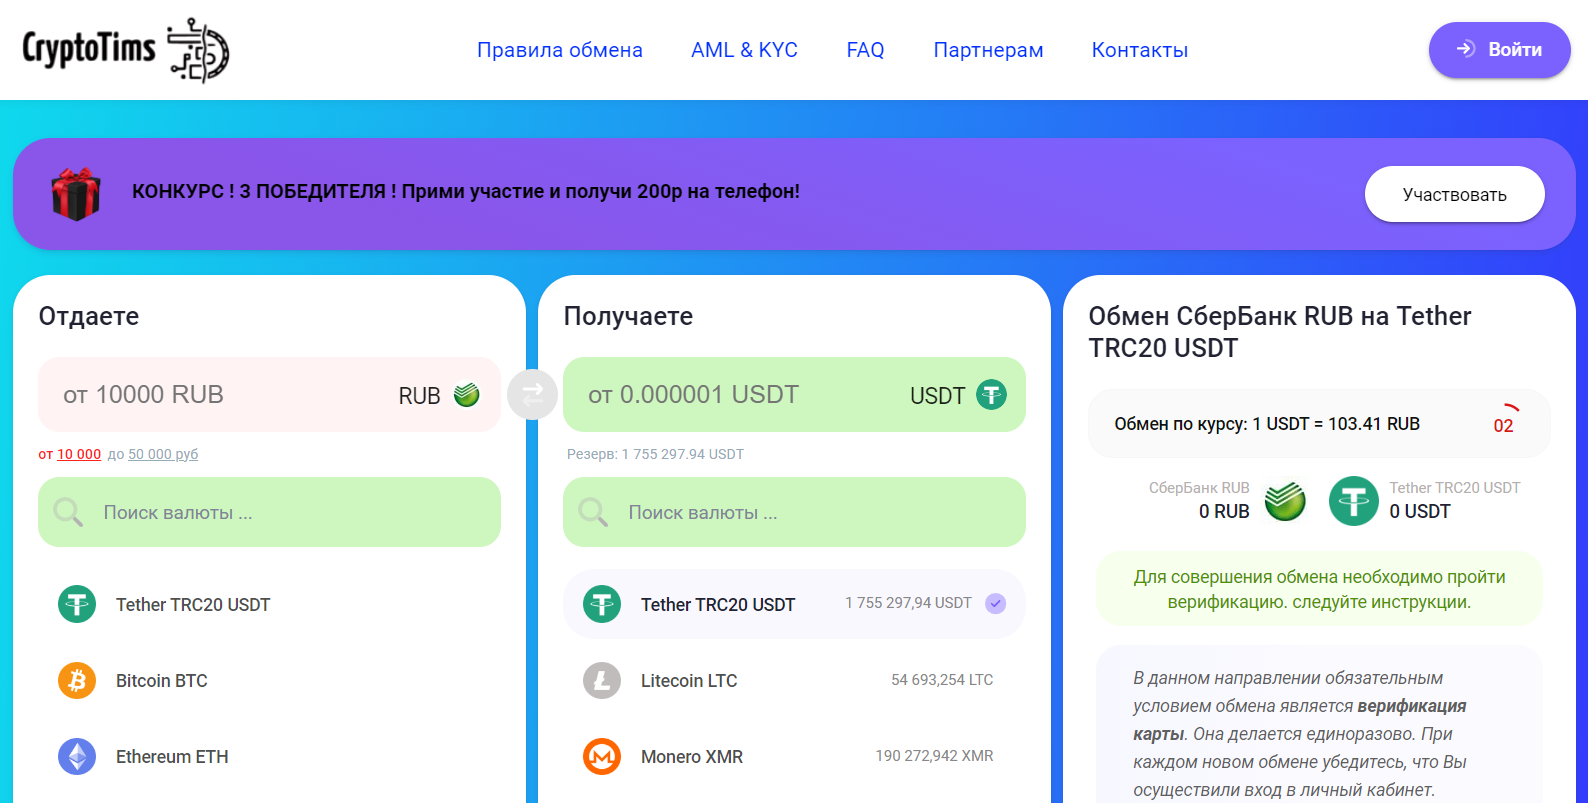The width and height of the screenshot is (1588, 803).
Task: Select Ethereum ETH in the Отдаете list
Action: point(269,757)
